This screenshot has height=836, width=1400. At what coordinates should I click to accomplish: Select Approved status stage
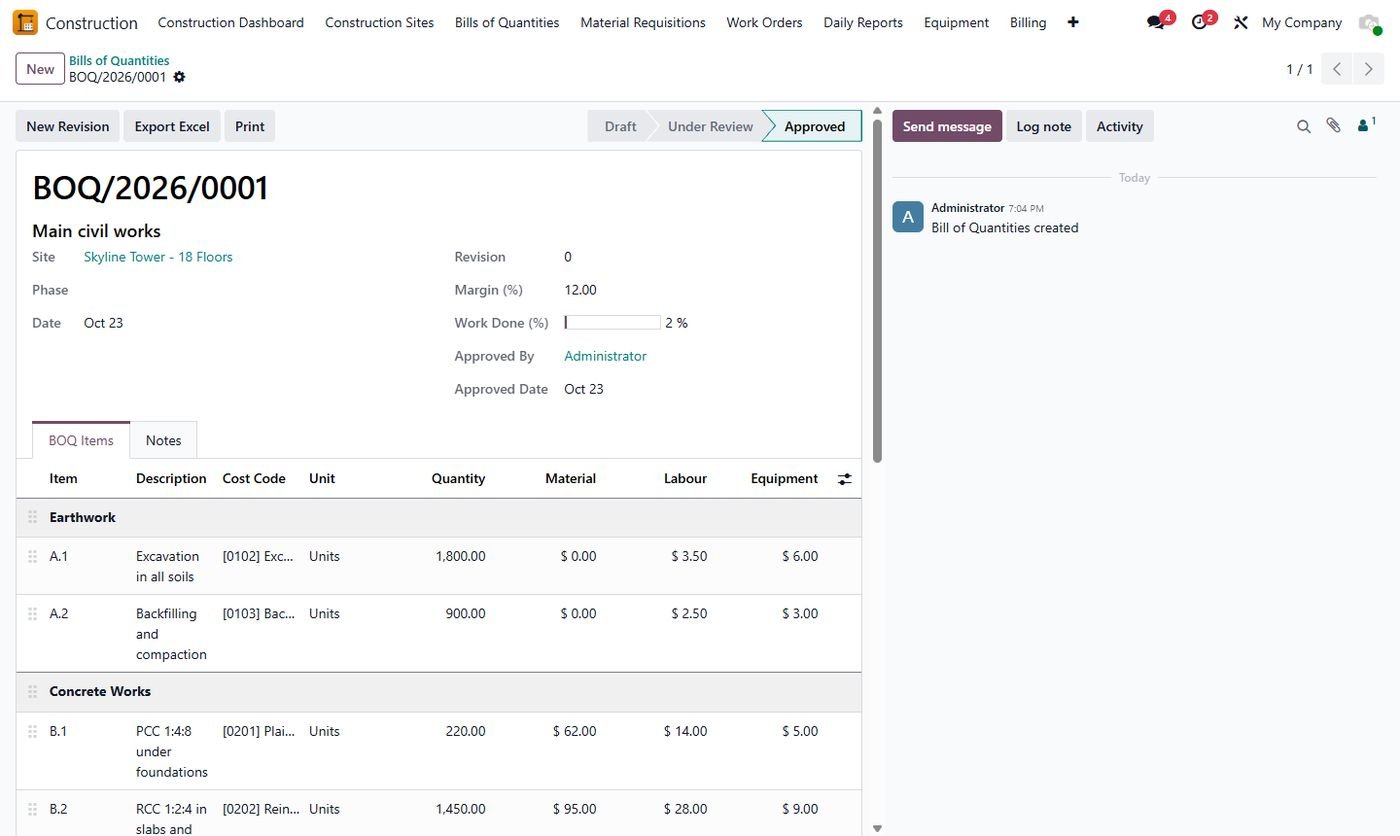814,126
